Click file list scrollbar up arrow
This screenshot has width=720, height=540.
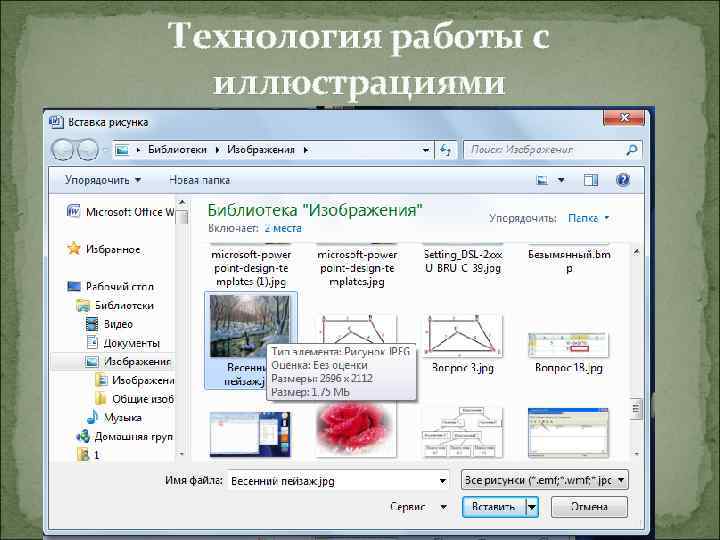(x=636, y=251)
